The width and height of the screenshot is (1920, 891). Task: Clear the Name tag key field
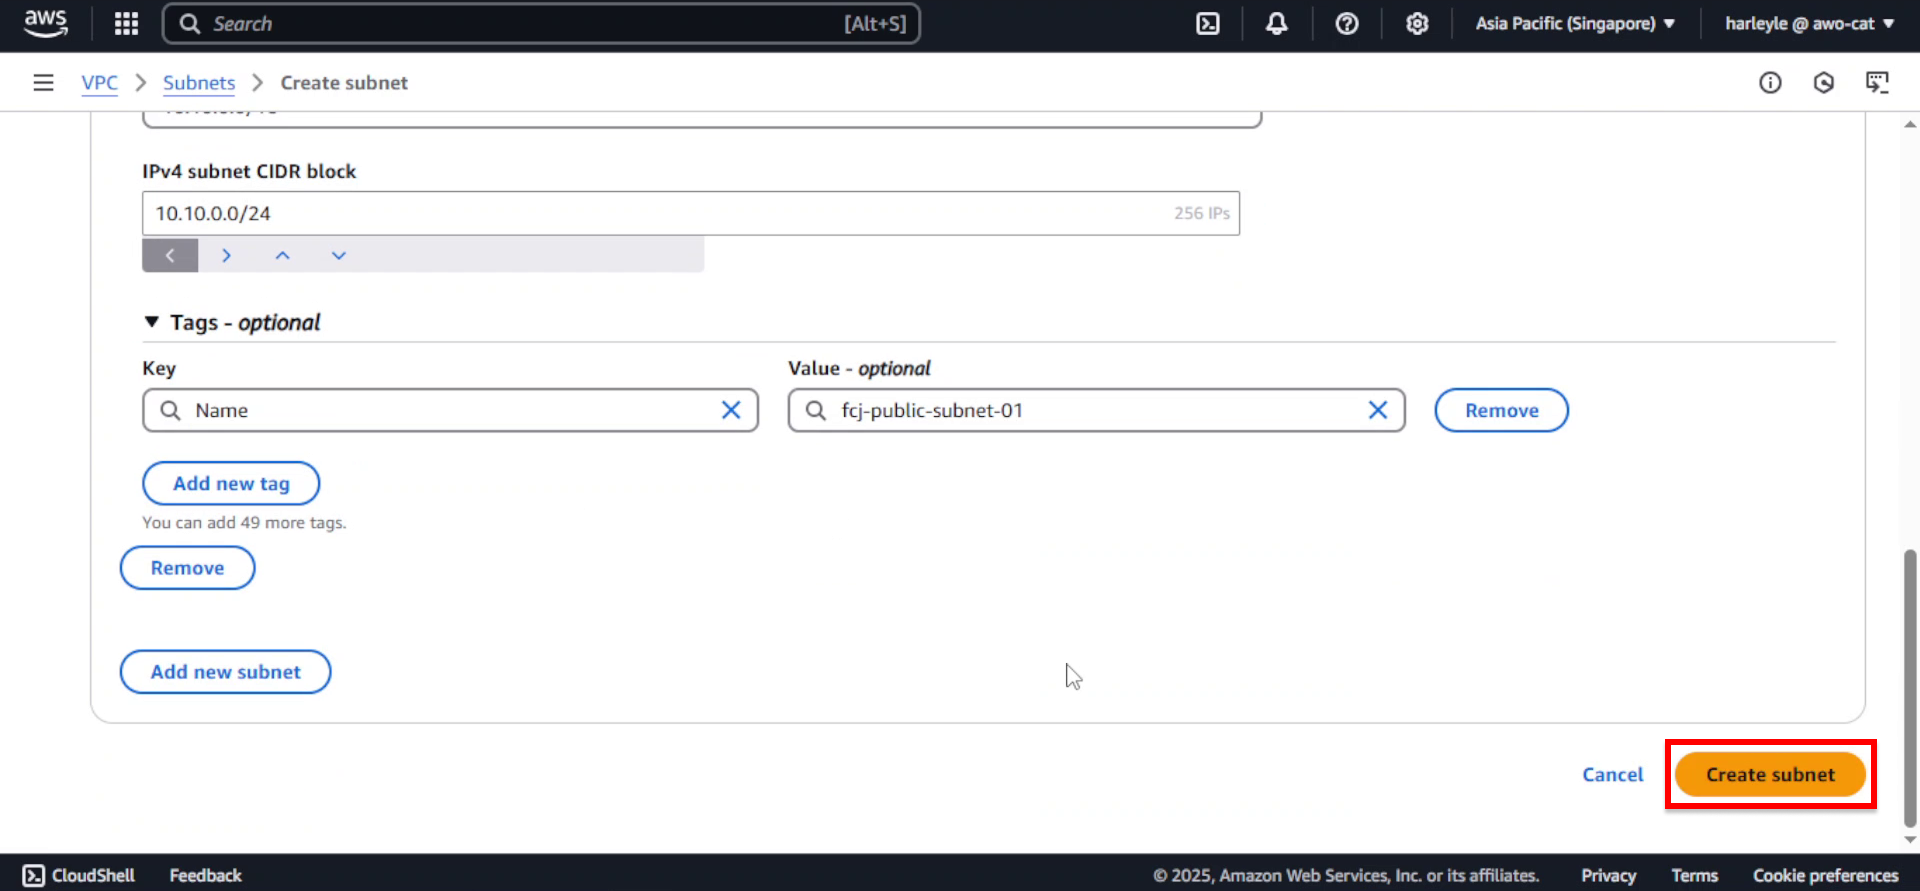(731, 410)
